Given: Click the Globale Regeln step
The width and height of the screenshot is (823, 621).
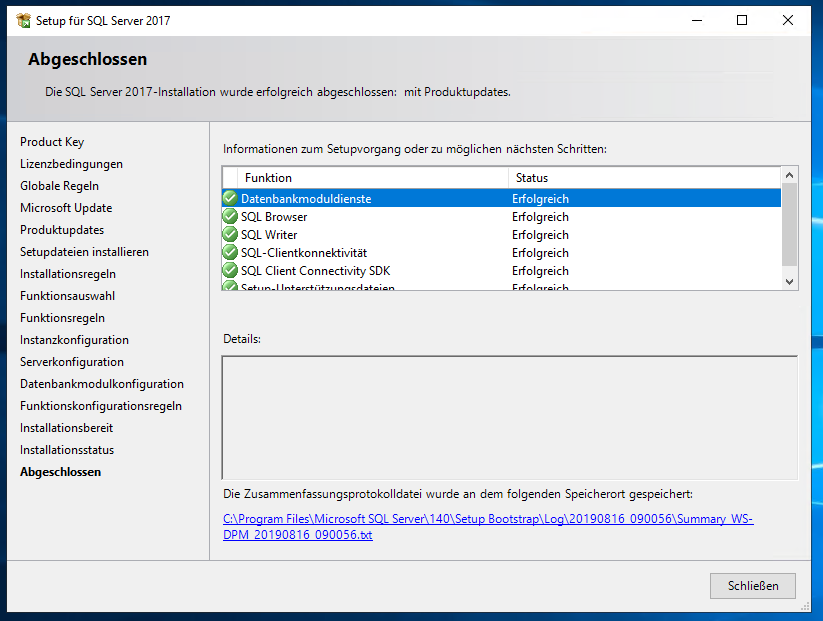Looking at the screenshot, I should [x=59, y=186].
